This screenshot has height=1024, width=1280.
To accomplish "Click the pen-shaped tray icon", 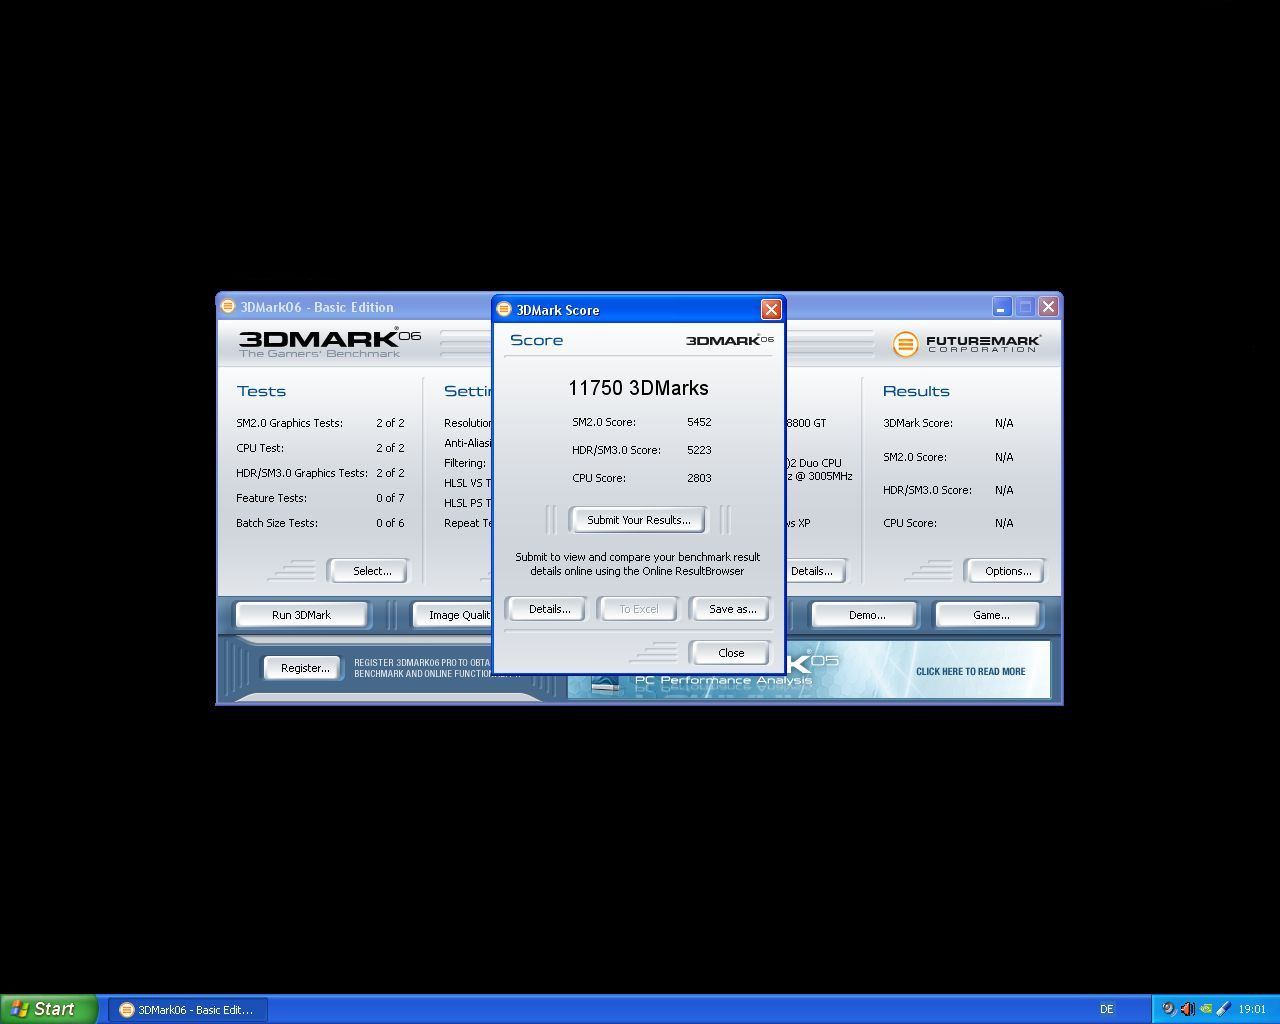I will pyautogui.click(x=1223, y=1009).
